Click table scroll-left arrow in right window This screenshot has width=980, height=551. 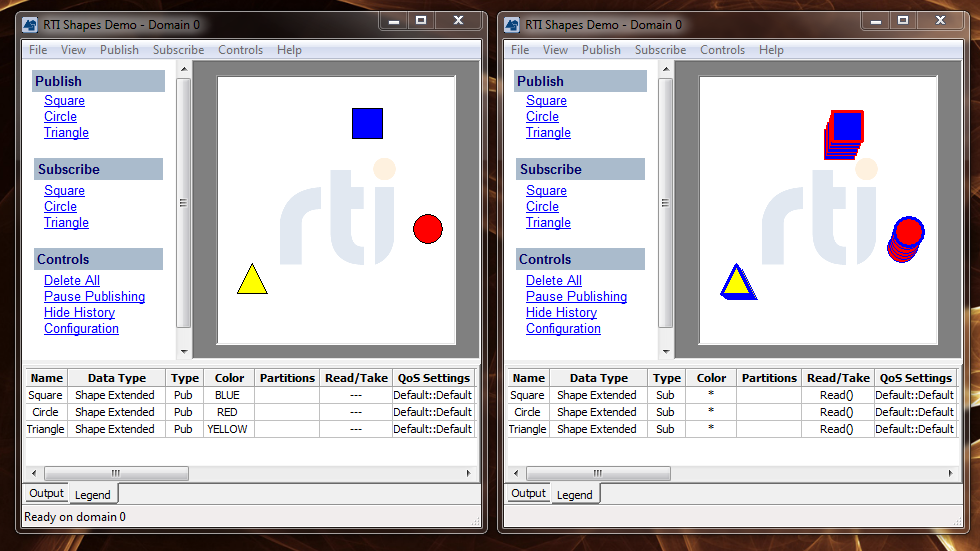[516, 474]
